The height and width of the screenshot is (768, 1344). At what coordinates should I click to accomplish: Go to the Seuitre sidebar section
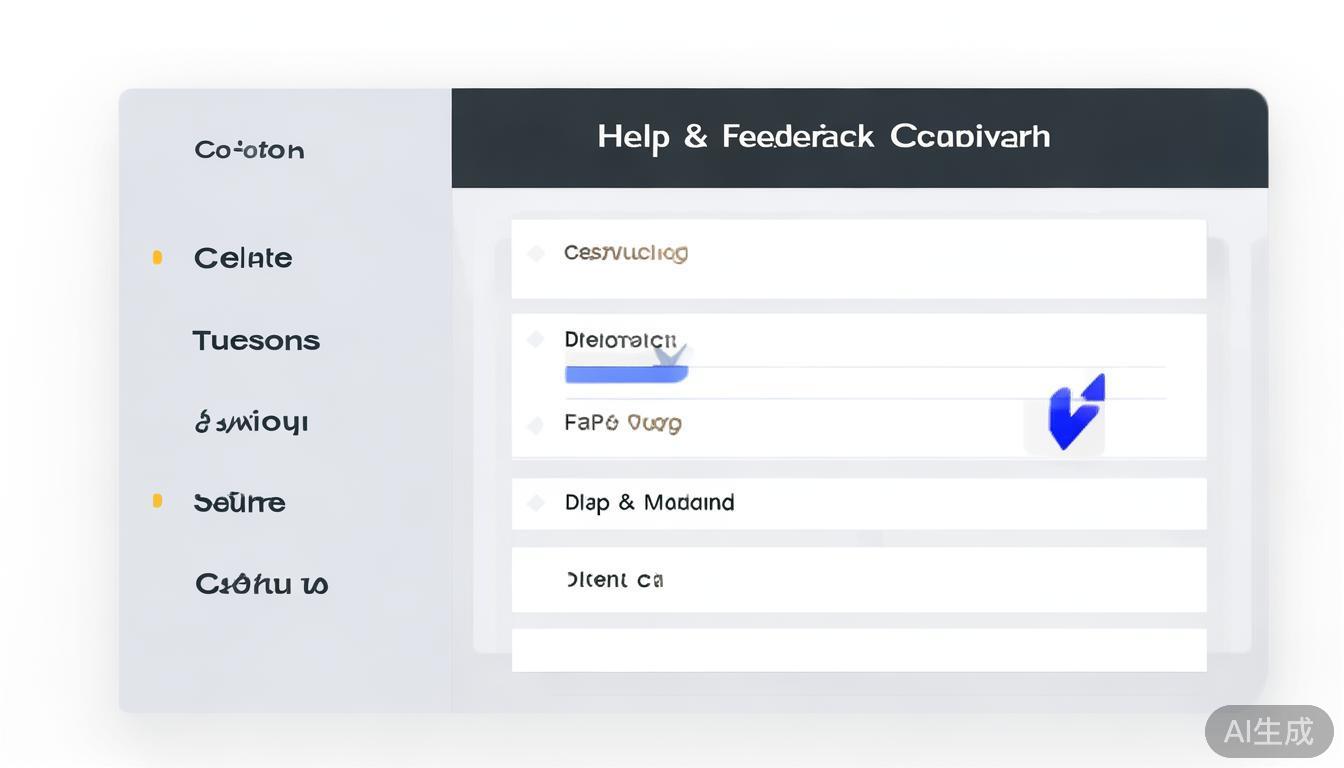click(240, 502)
